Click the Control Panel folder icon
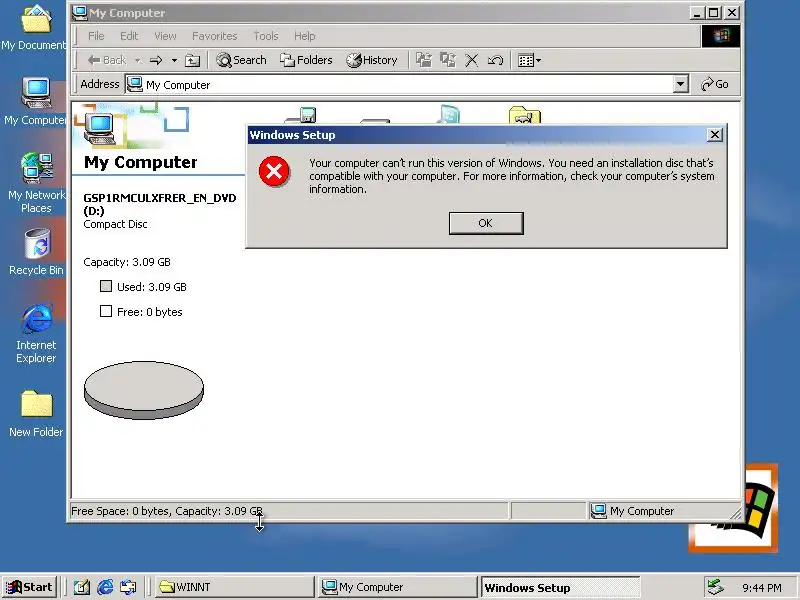 (x=524, y=115)
